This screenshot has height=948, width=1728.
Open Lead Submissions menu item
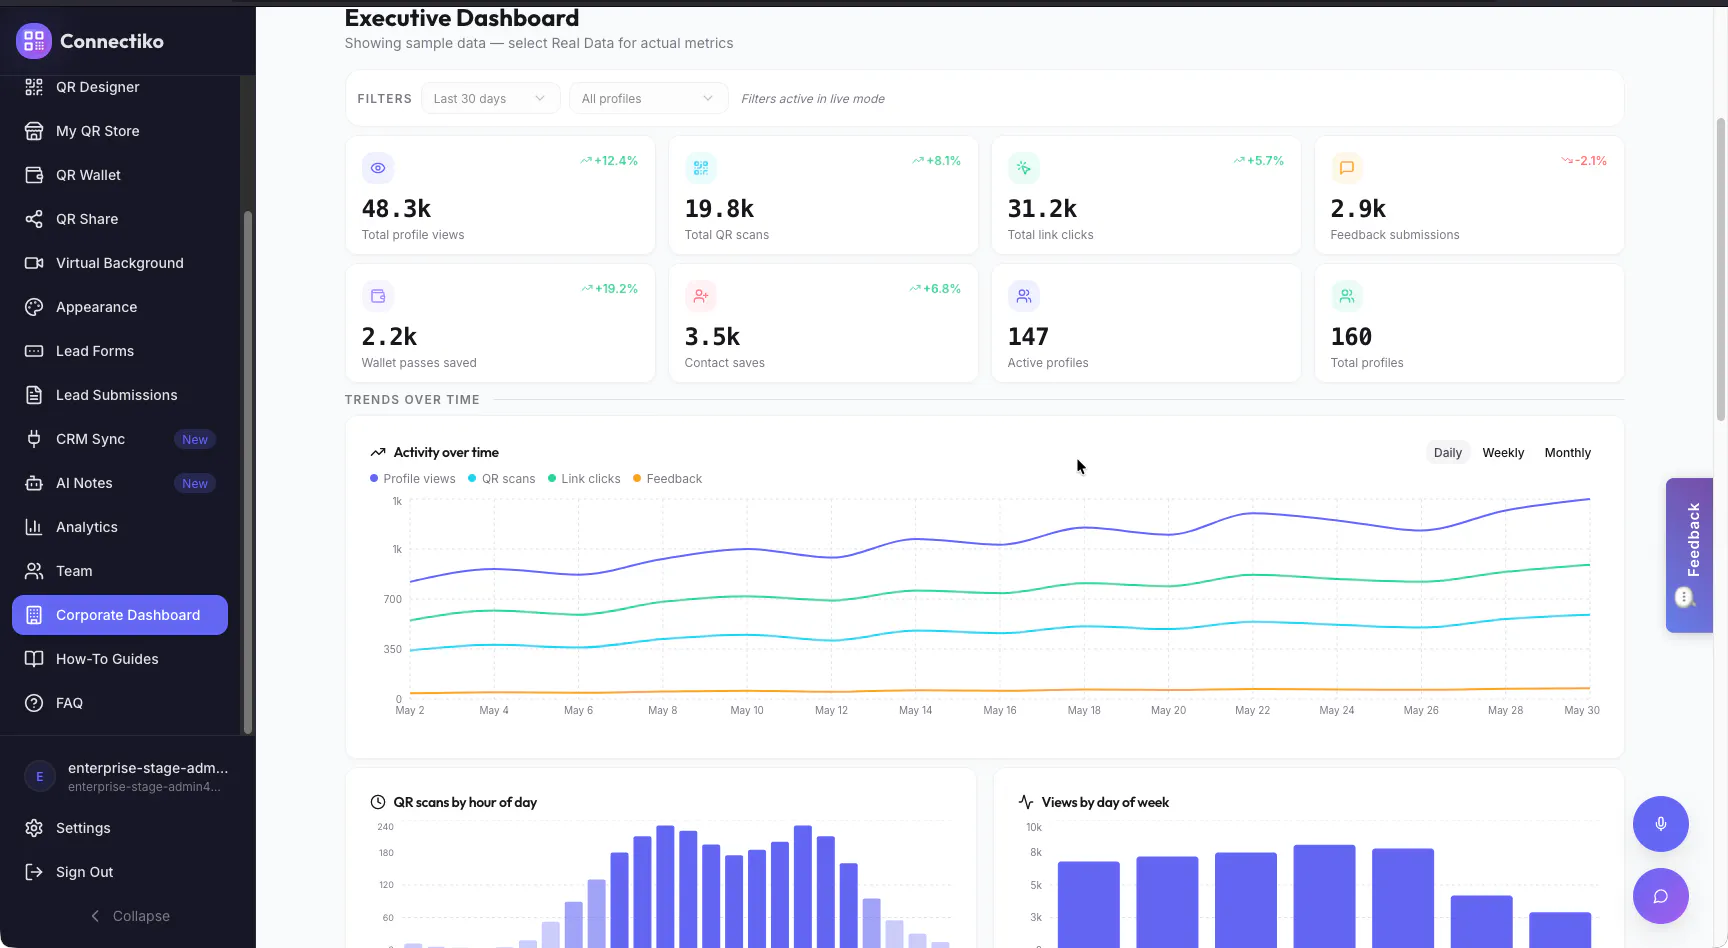120,395
